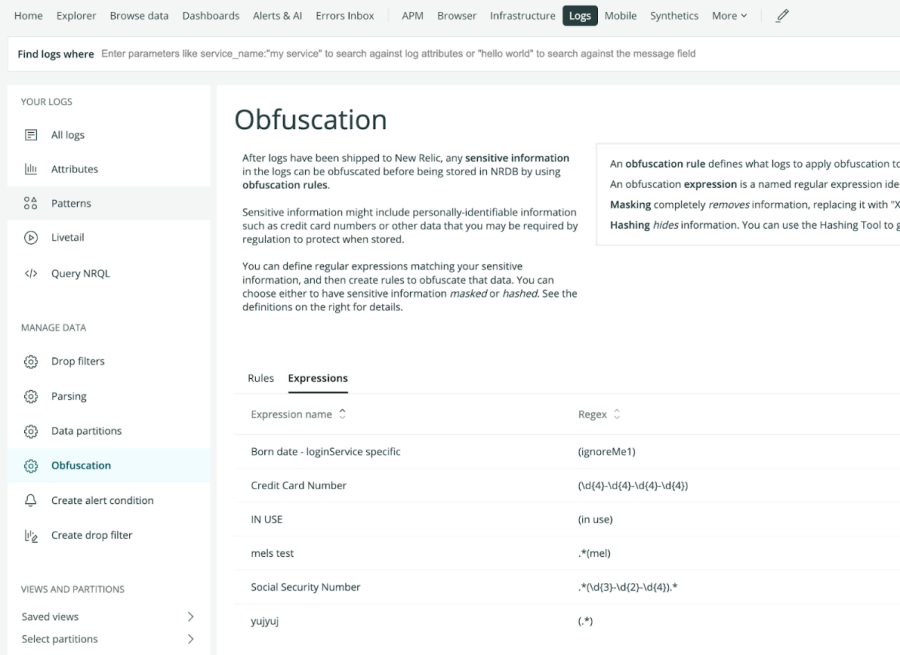The height and width of the screenshot is (655, 900).
Task: Go to Browse data
Action: [x=139, y=15]
